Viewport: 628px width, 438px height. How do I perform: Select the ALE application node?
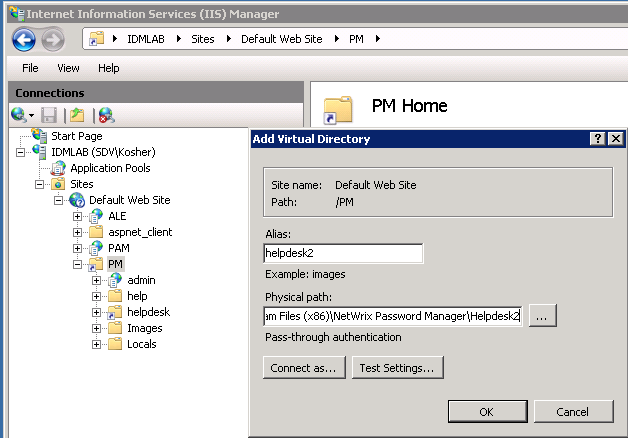(117, 216)
